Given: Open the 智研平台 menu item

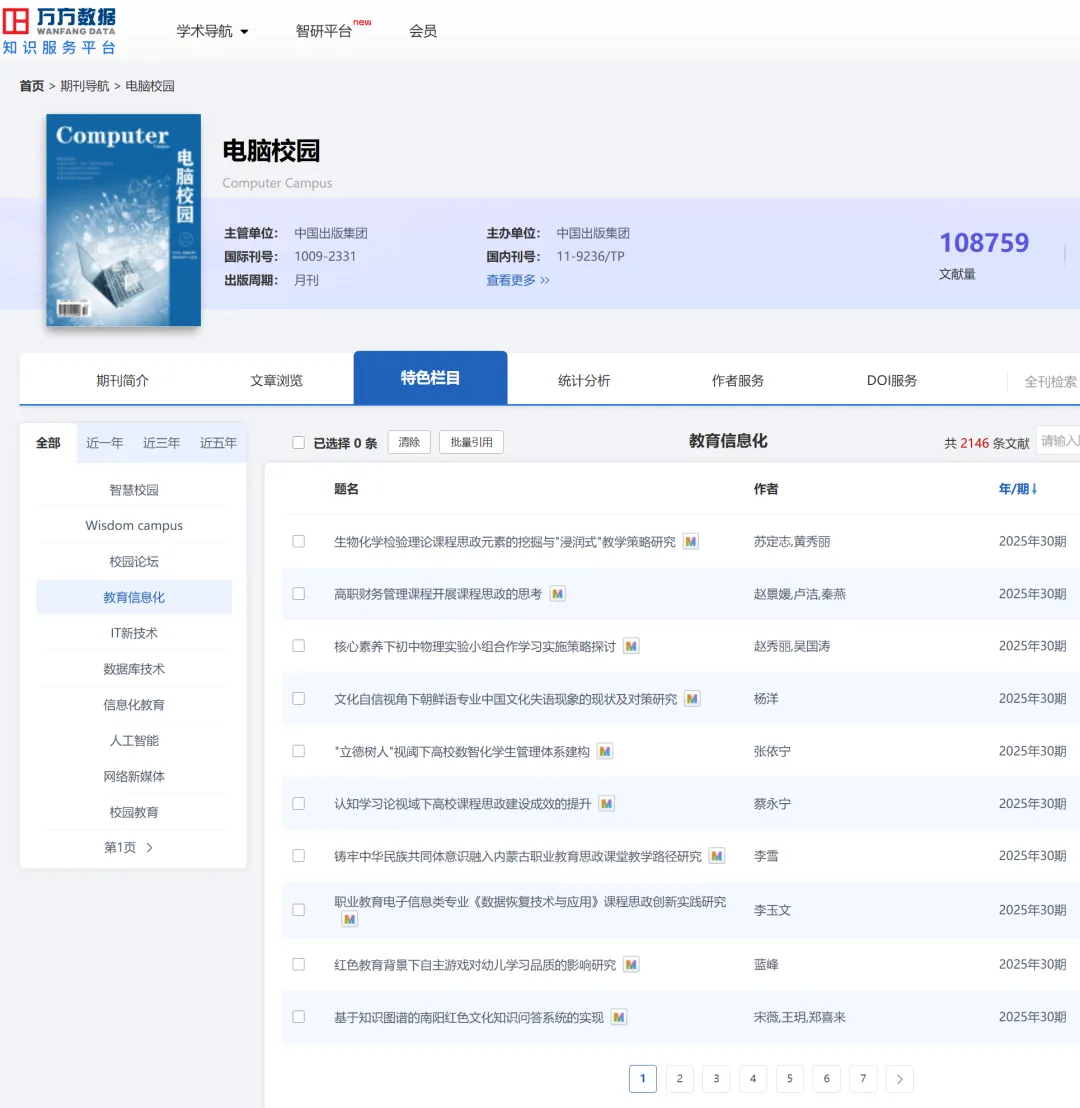Looking at the screenshot, I should 324,31.
